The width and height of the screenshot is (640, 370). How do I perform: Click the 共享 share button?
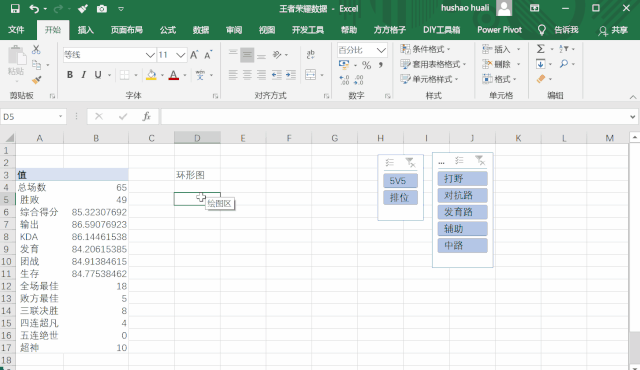613,30
